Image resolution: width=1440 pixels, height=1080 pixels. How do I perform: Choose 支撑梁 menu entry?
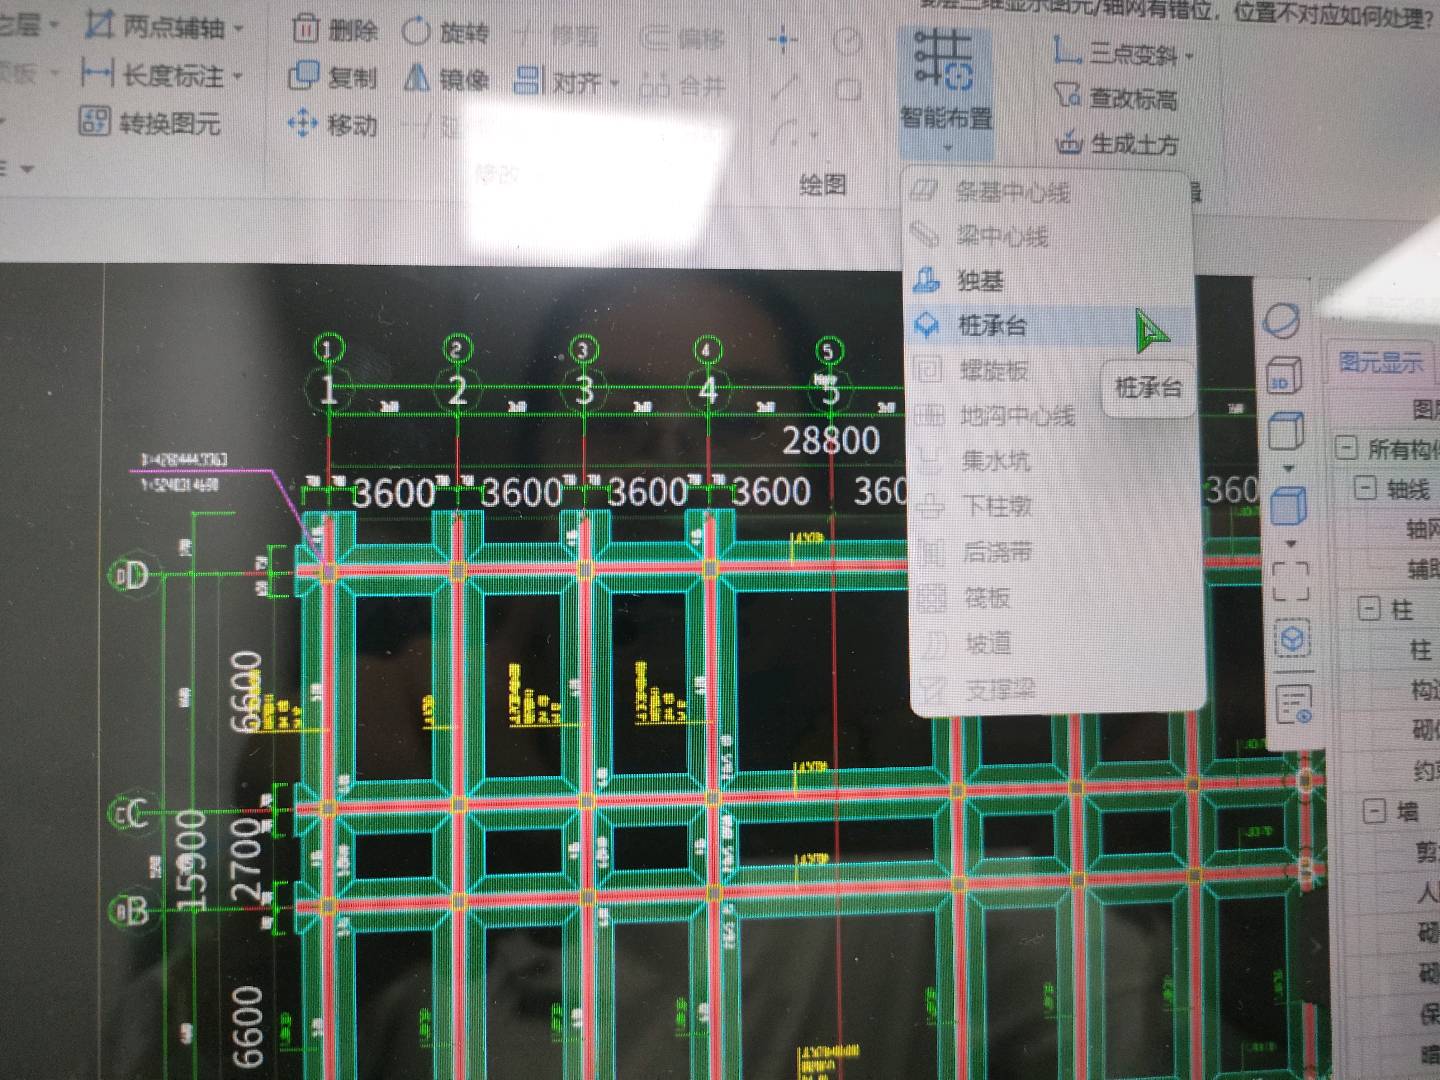coord(1059,688)
